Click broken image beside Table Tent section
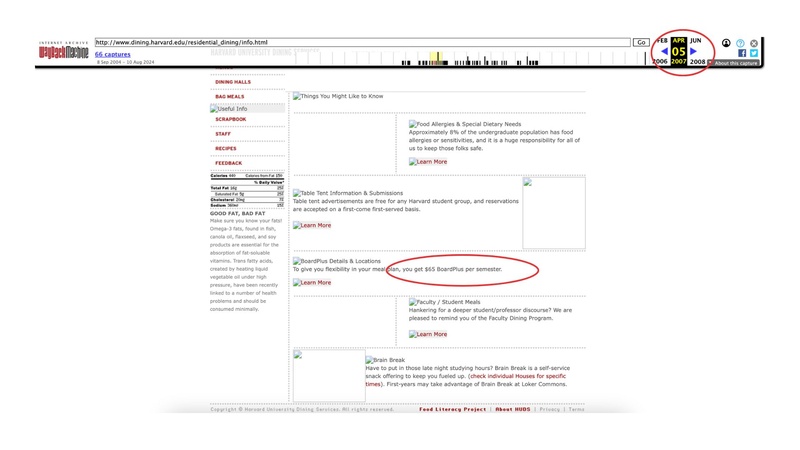Image resolution: width=800 pixels, height=450 pixels. coord(554,213)
